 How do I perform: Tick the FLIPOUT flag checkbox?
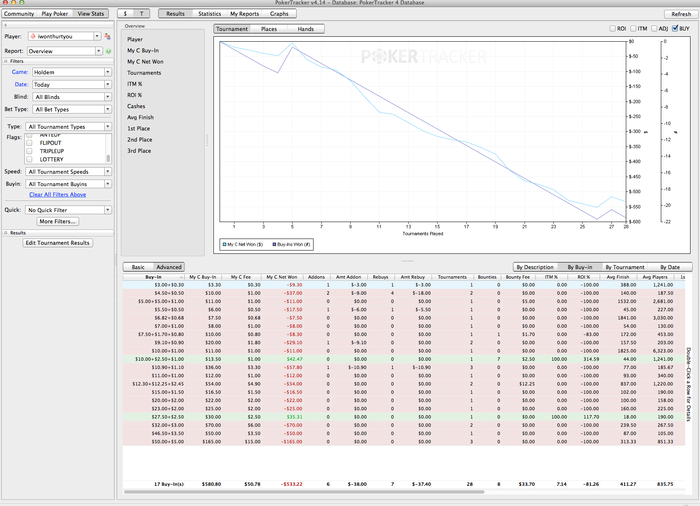pyautogui.click(x=29, y=143)
